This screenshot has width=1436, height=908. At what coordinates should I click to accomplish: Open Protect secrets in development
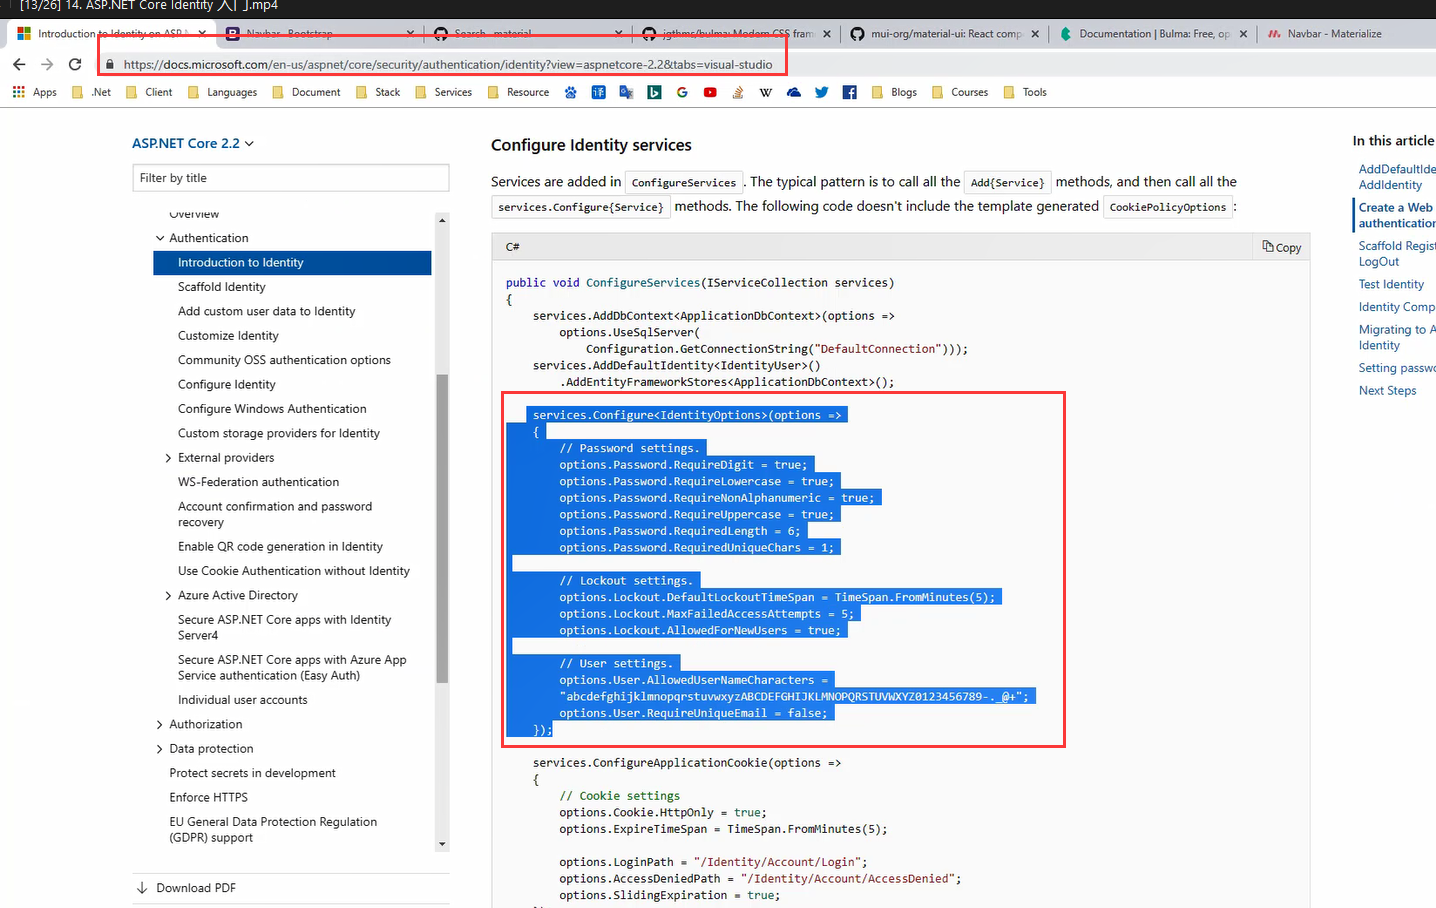[x=253, y=773]
